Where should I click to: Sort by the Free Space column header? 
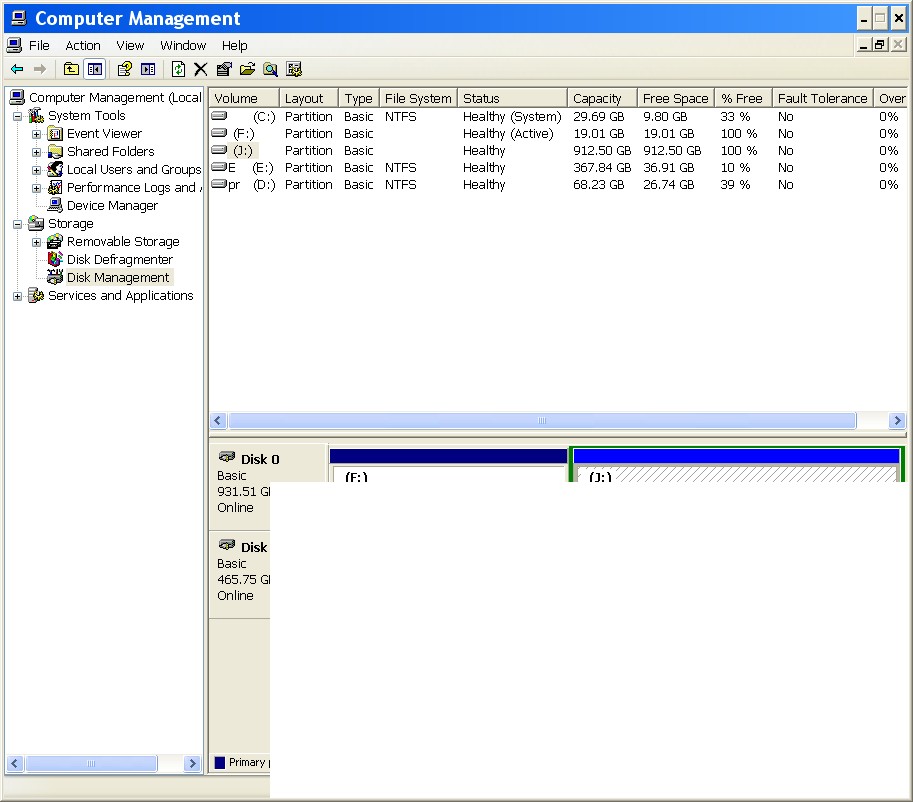click(676, 98)
